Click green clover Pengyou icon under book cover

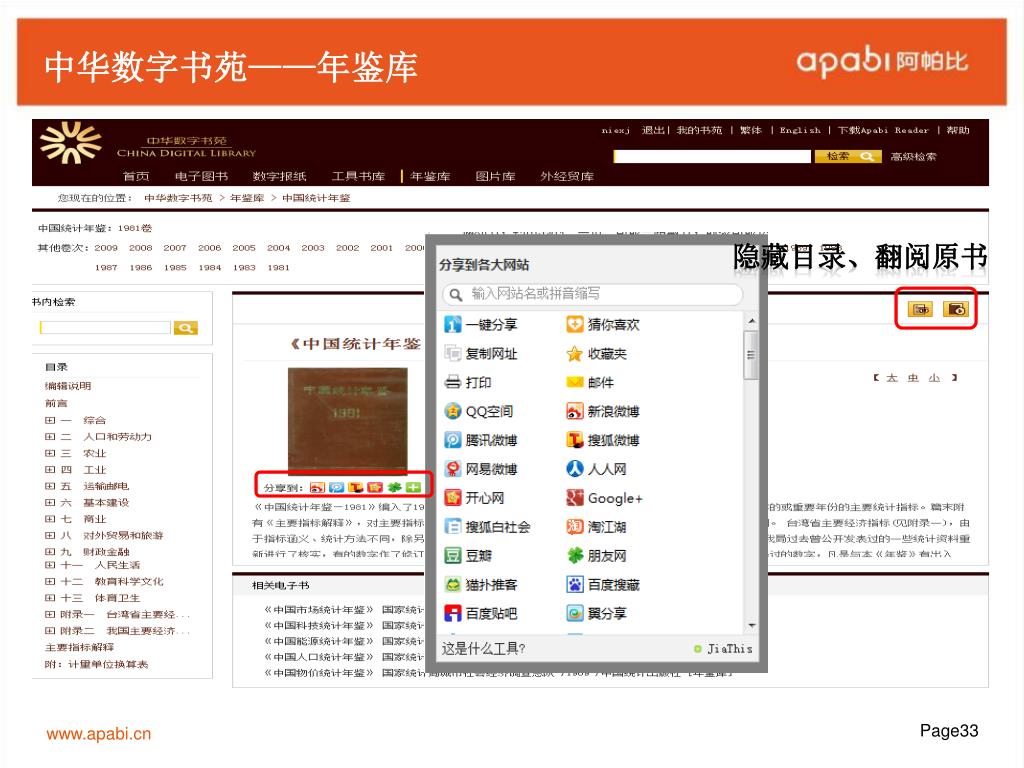pyautogui.click(x=394, y=487)
